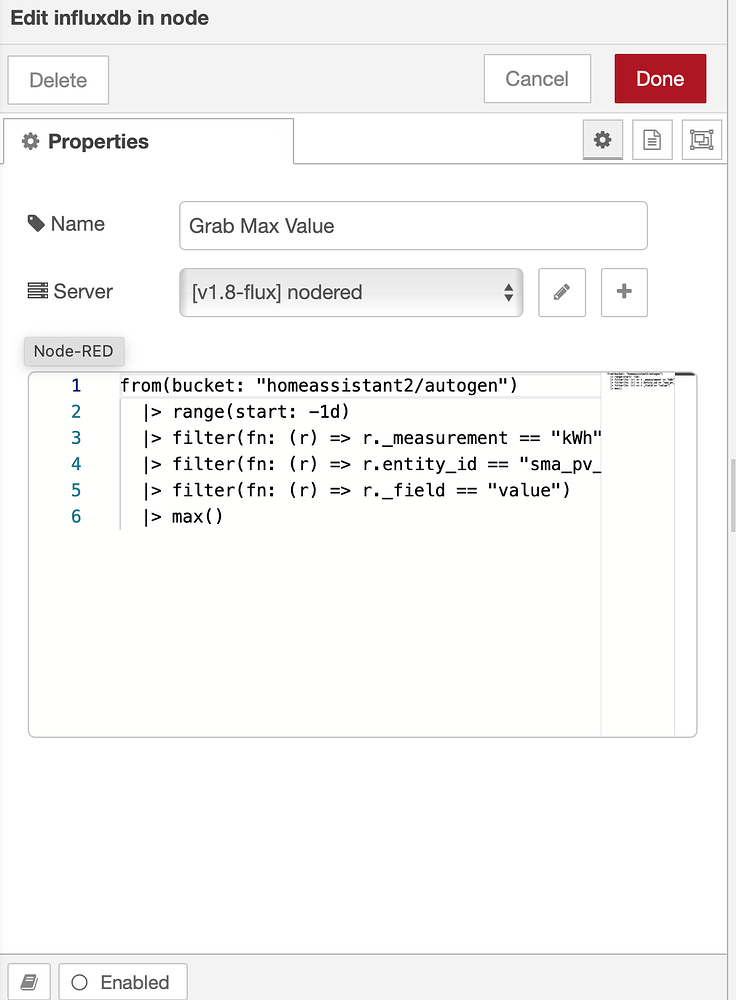Screen dimensions: 736x1000
Task: Edit the selected server with the pencil icon
Action: (561, 292)
